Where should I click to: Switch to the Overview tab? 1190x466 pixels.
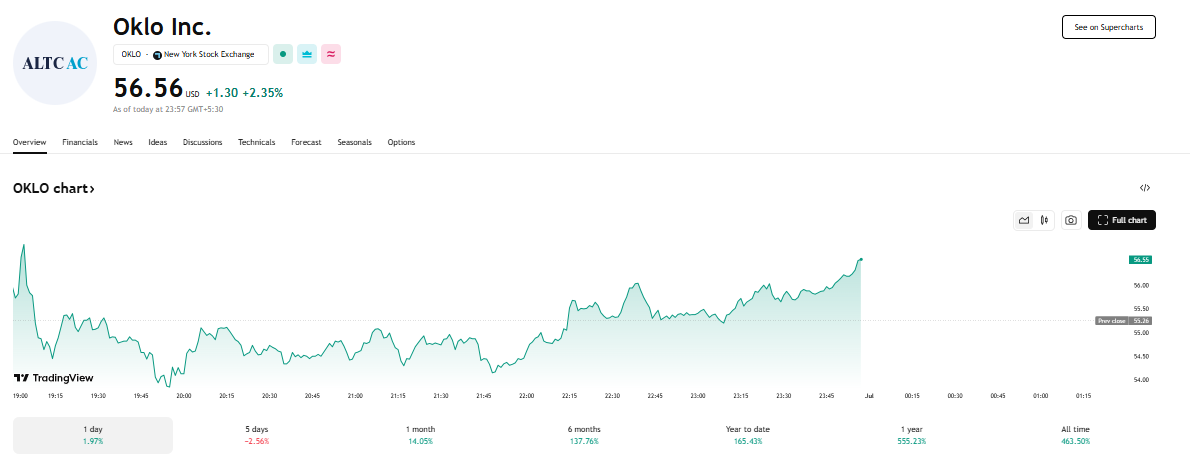[x=30, y=142]
